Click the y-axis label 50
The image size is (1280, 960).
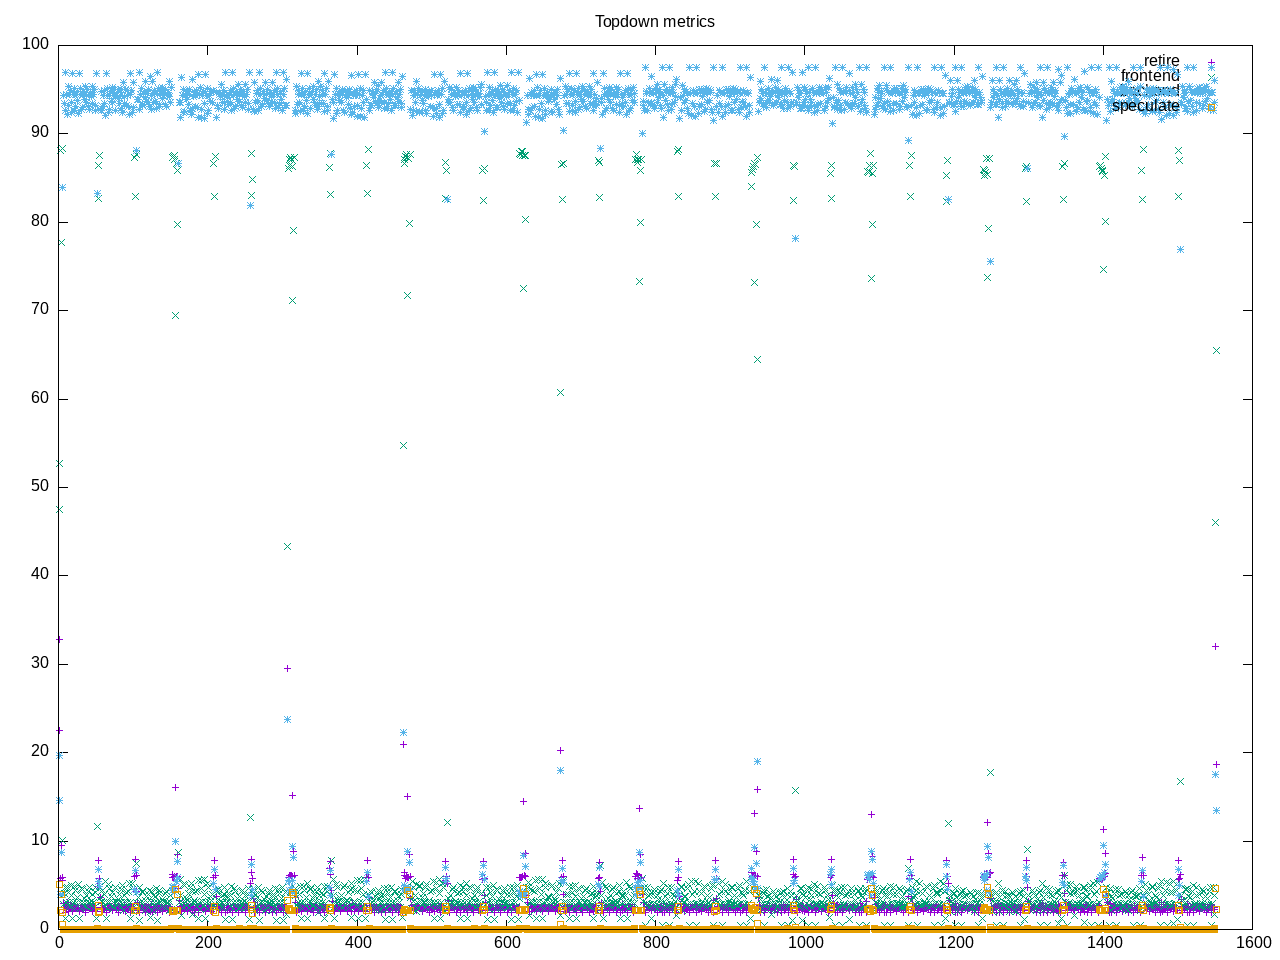click(x=39, y=487)
